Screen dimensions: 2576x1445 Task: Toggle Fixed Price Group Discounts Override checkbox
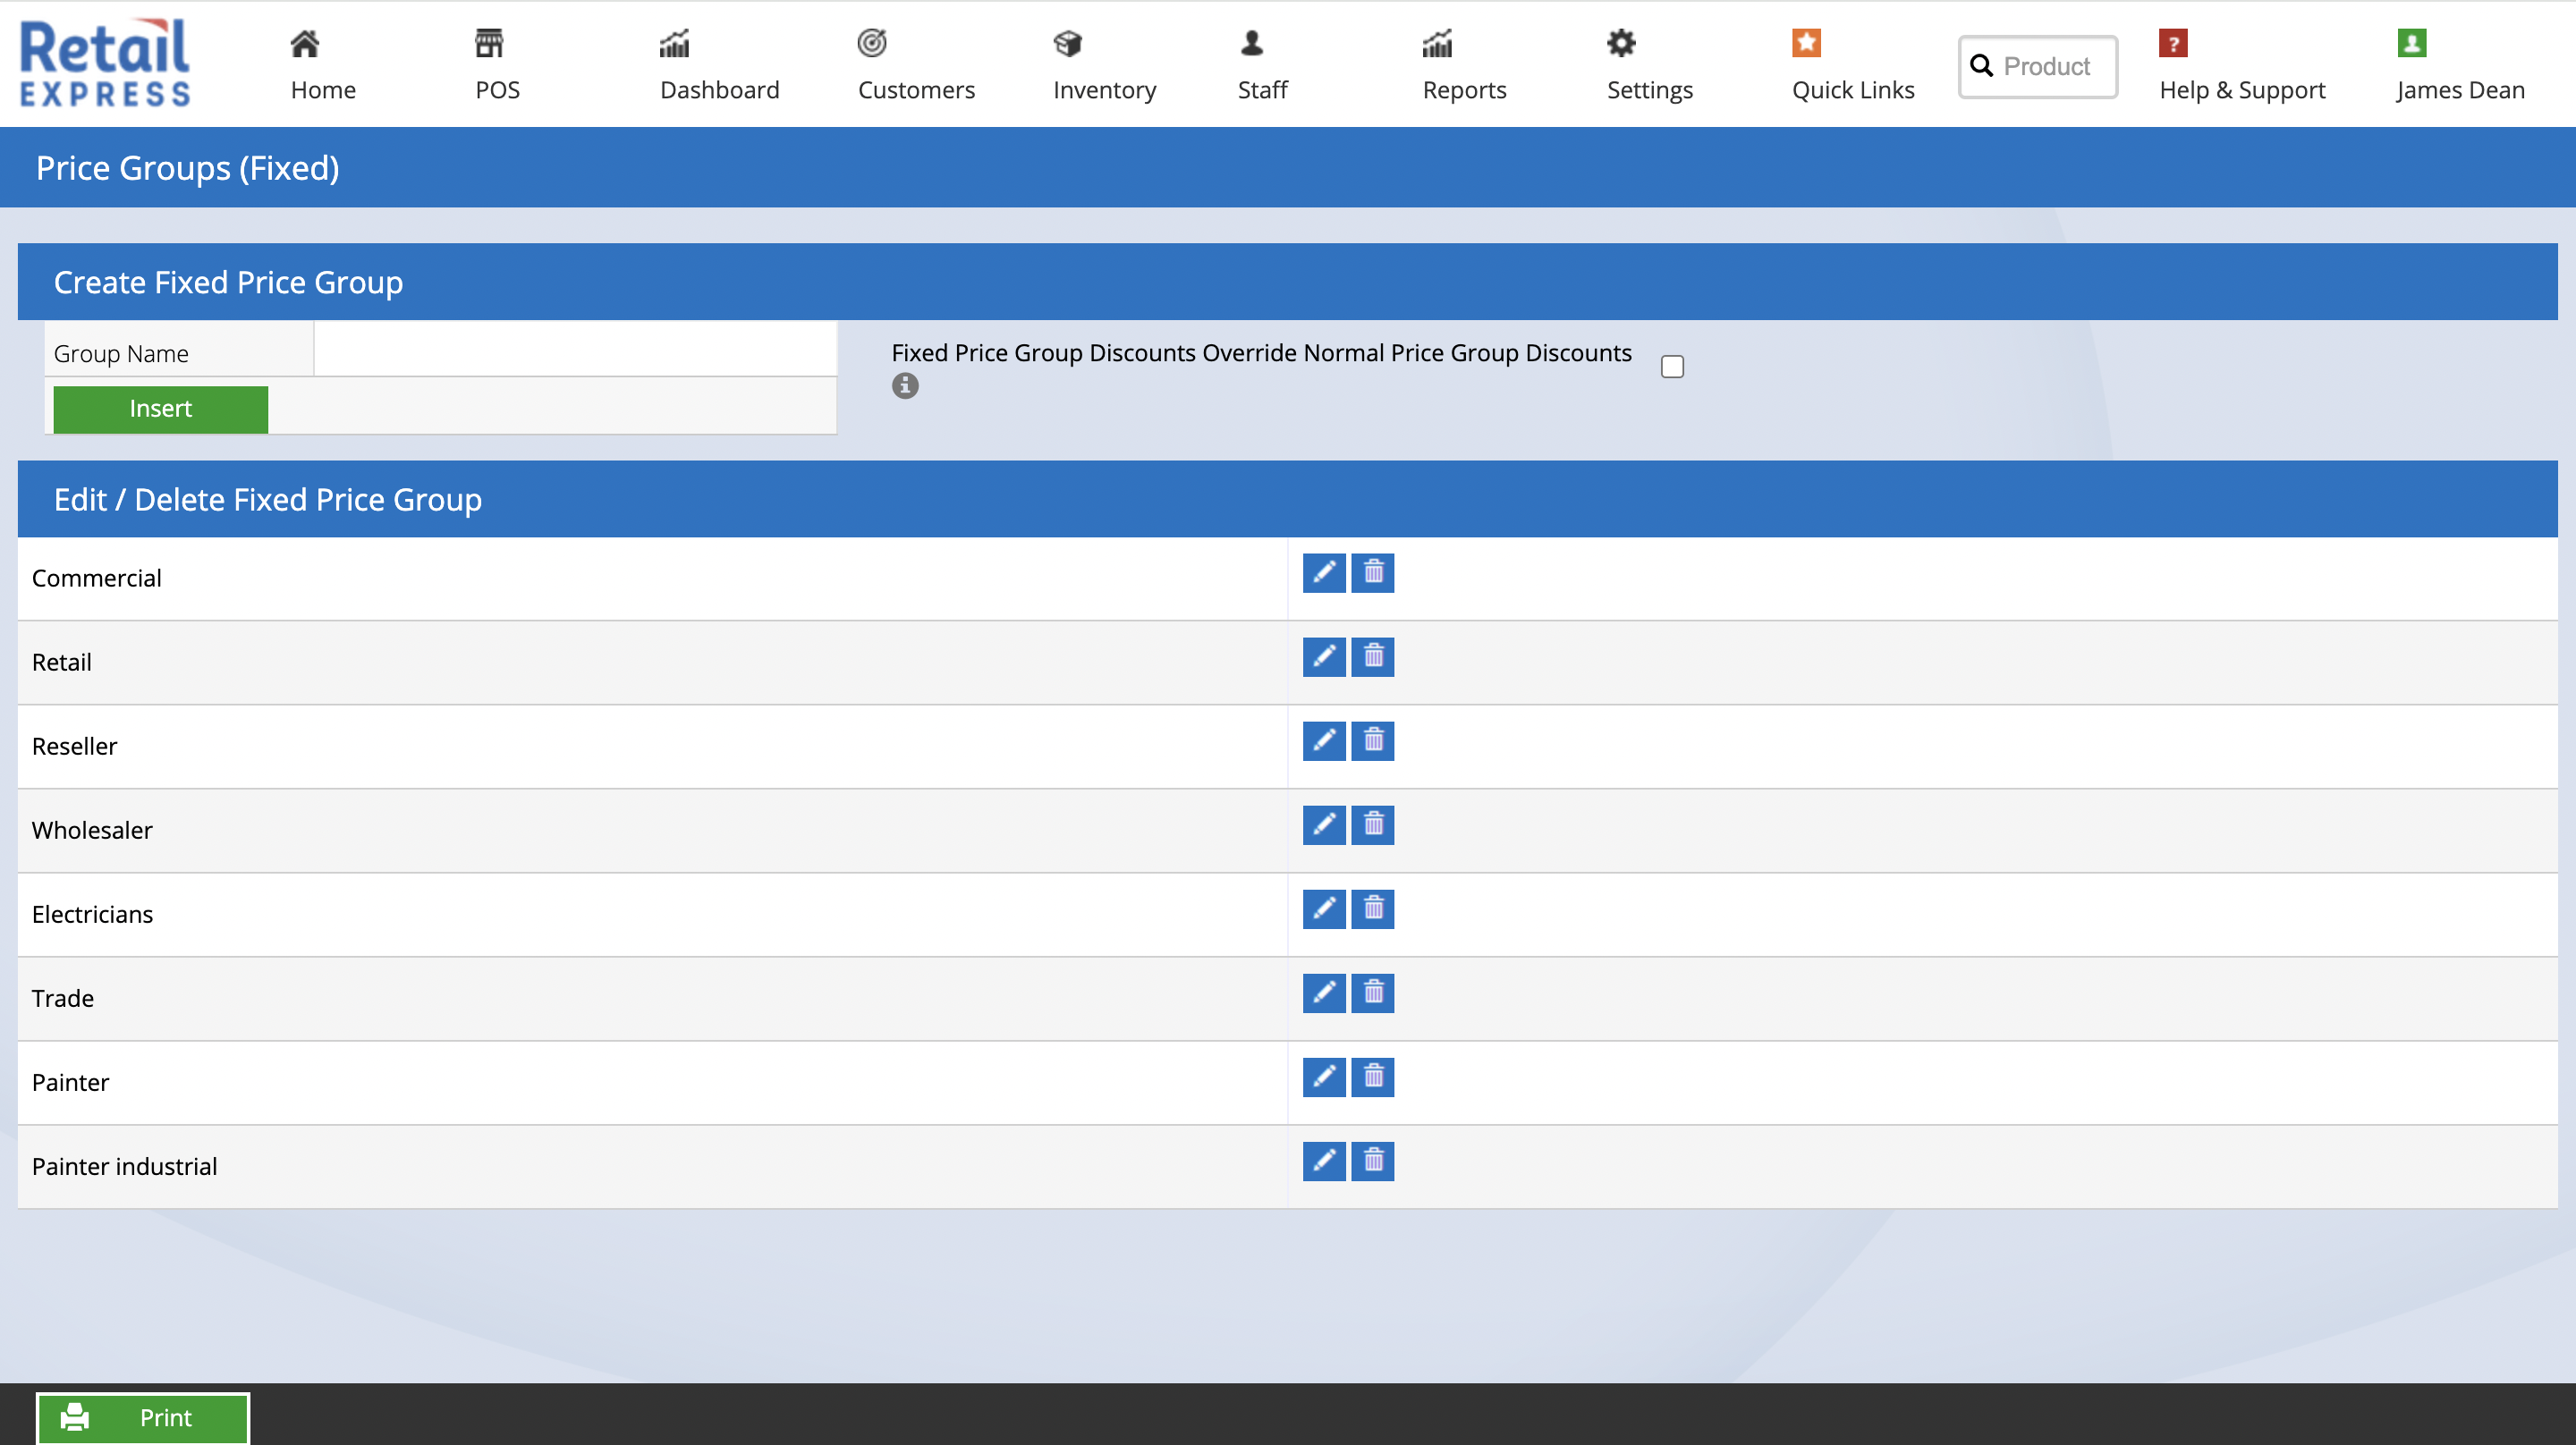(x=1672, y=367)
